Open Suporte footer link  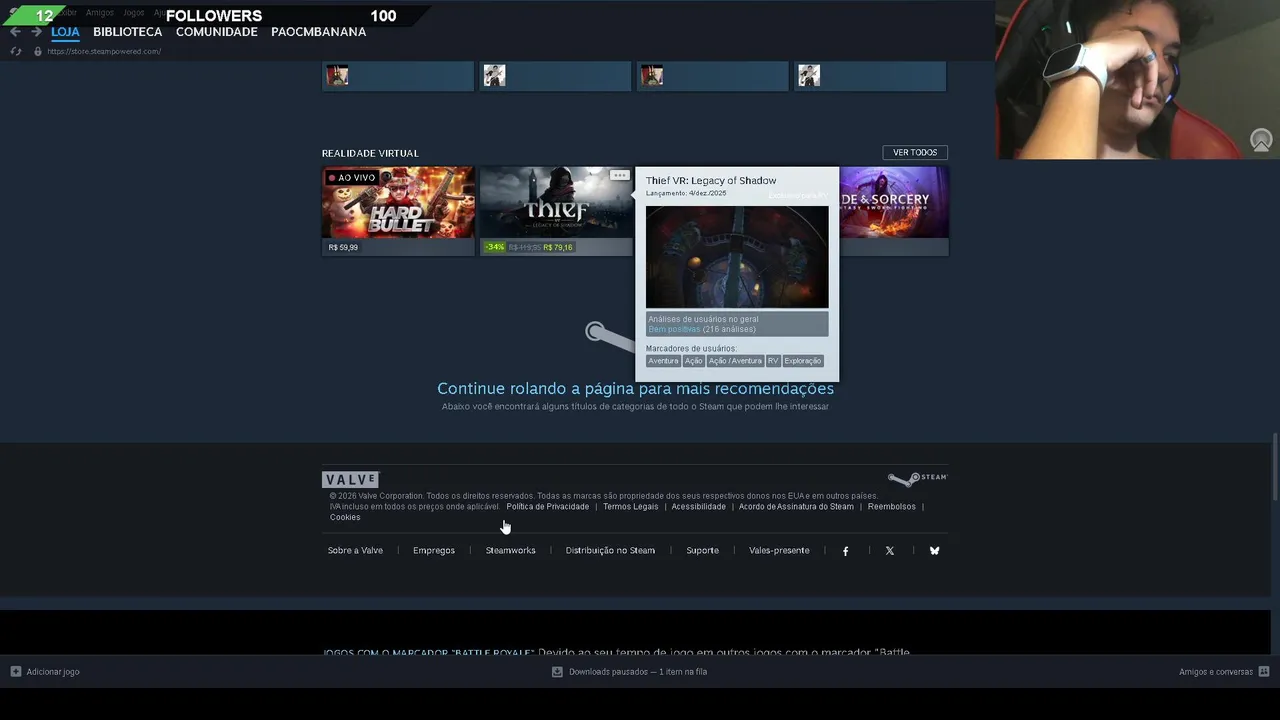pyautogui.click(x=702, y=550)
